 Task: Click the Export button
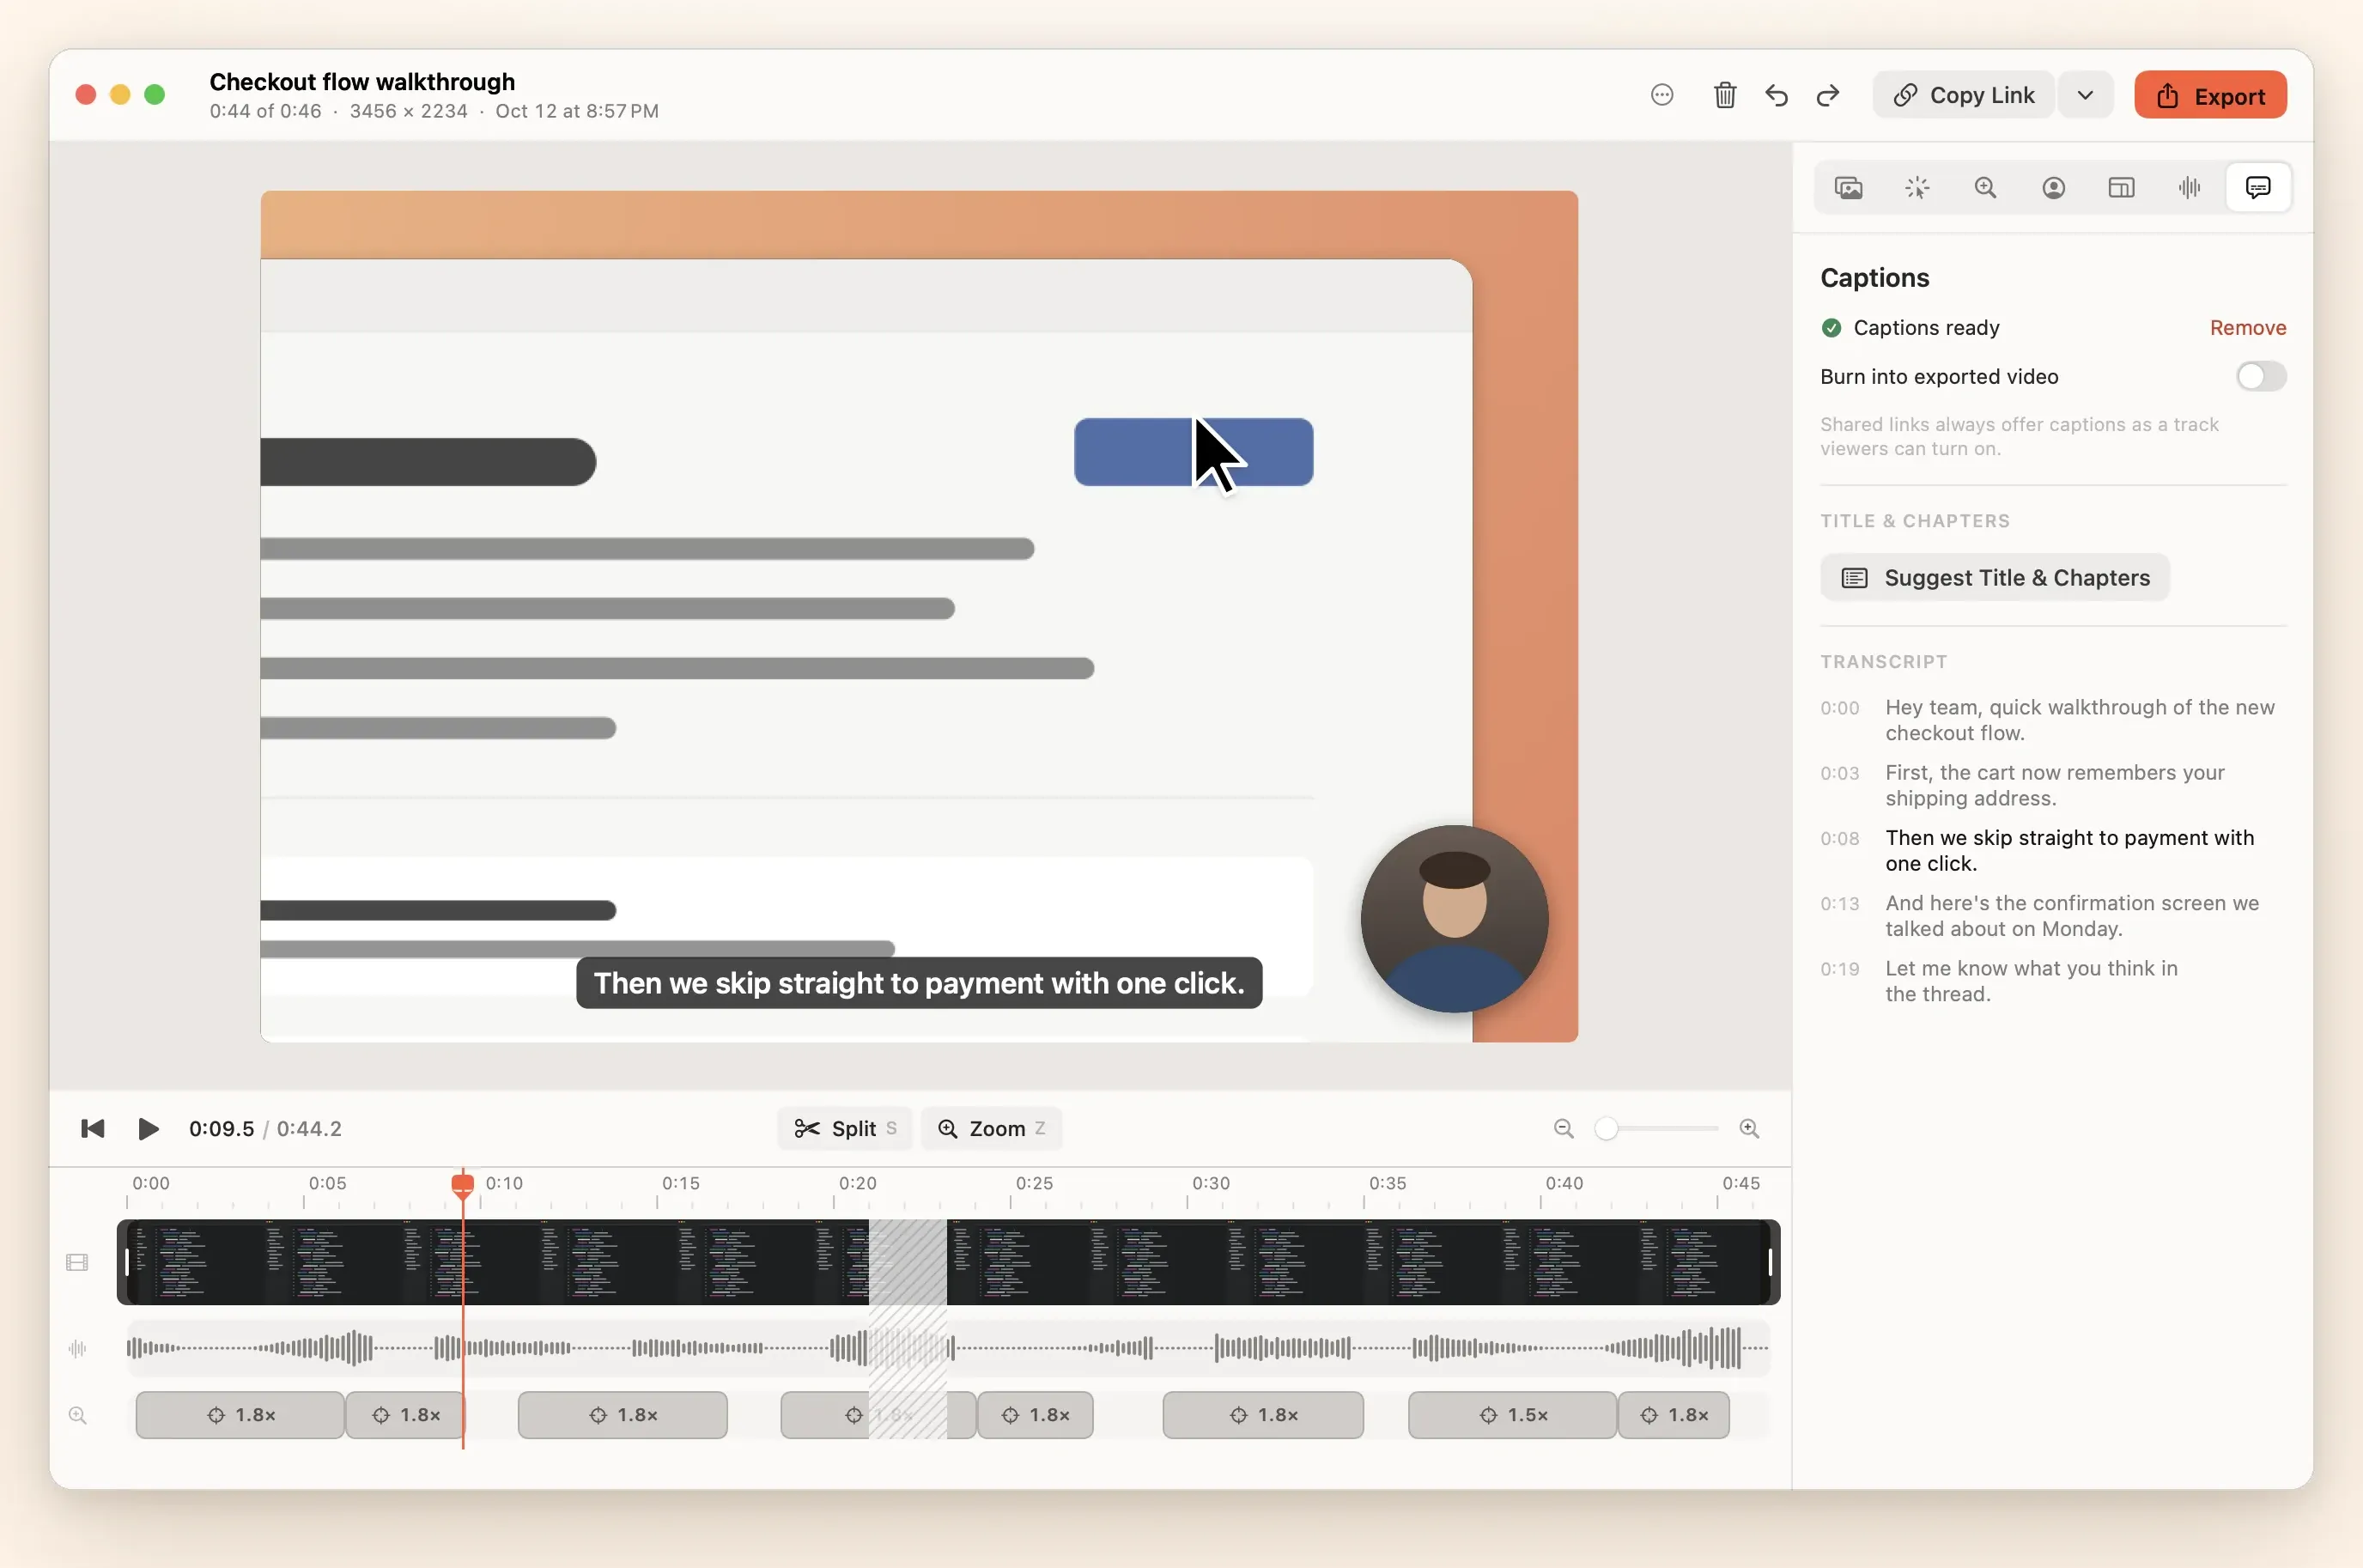pyautogui.click(x=2210, y=95)
